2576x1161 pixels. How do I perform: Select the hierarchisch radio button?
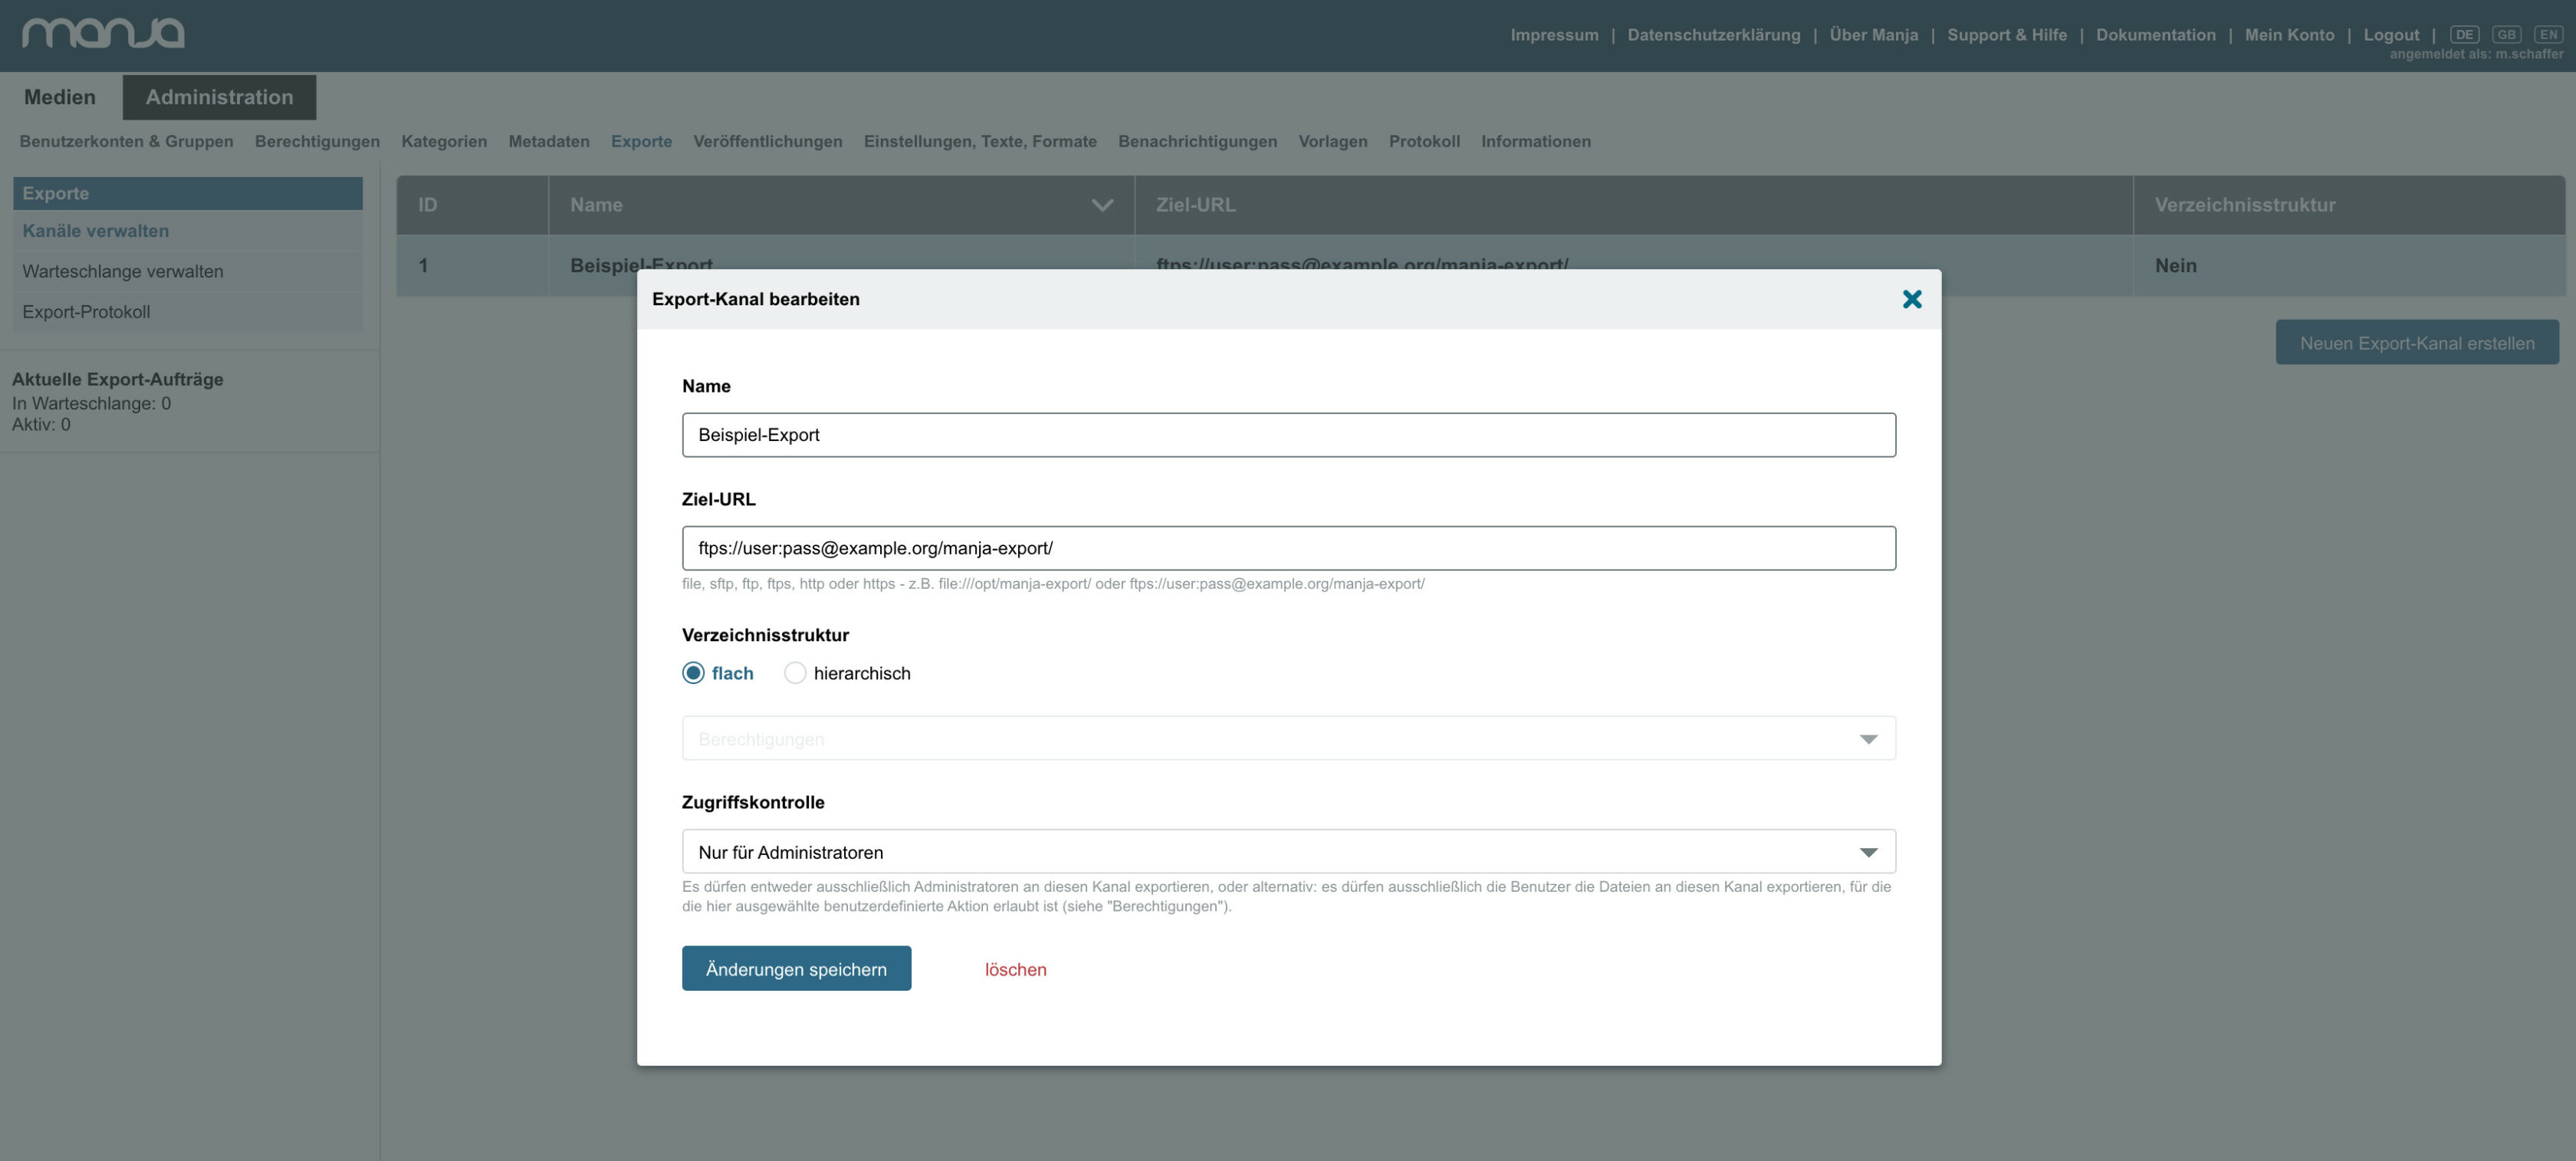tap(795, 673)
